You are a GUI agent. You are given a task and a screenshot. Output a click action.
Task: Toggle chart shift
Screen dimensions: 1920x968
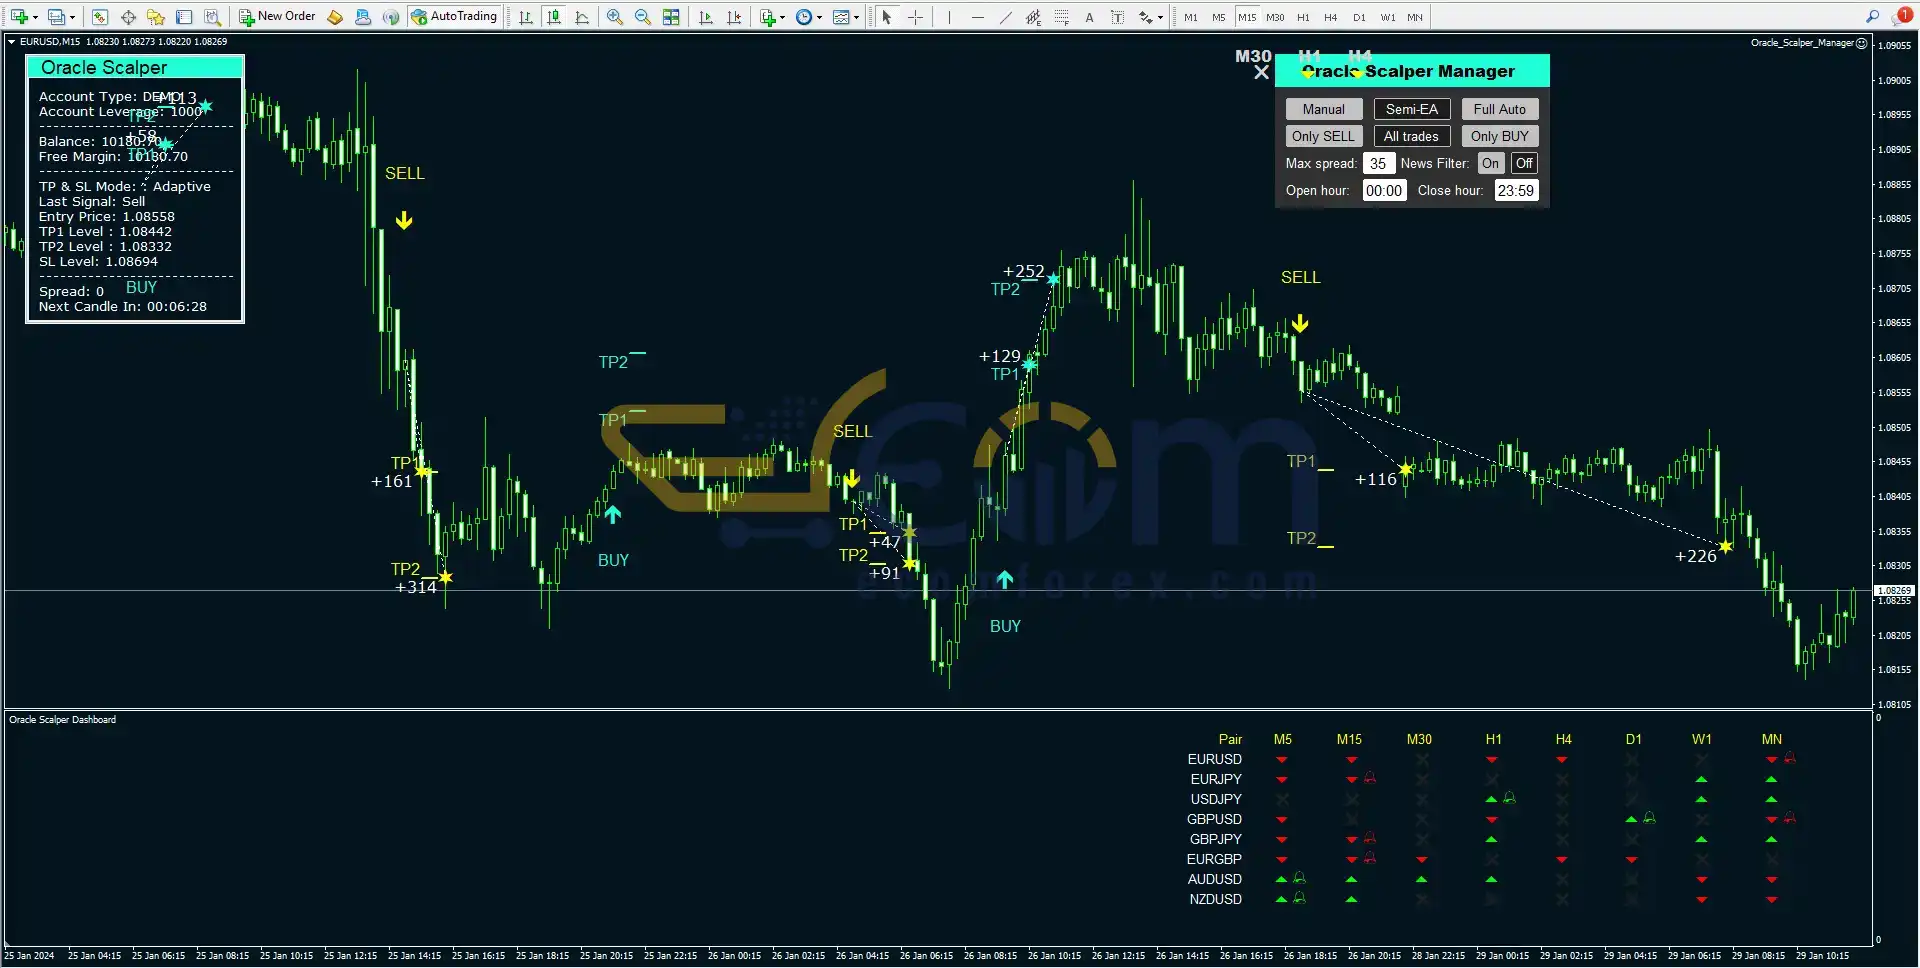point(734,17)
